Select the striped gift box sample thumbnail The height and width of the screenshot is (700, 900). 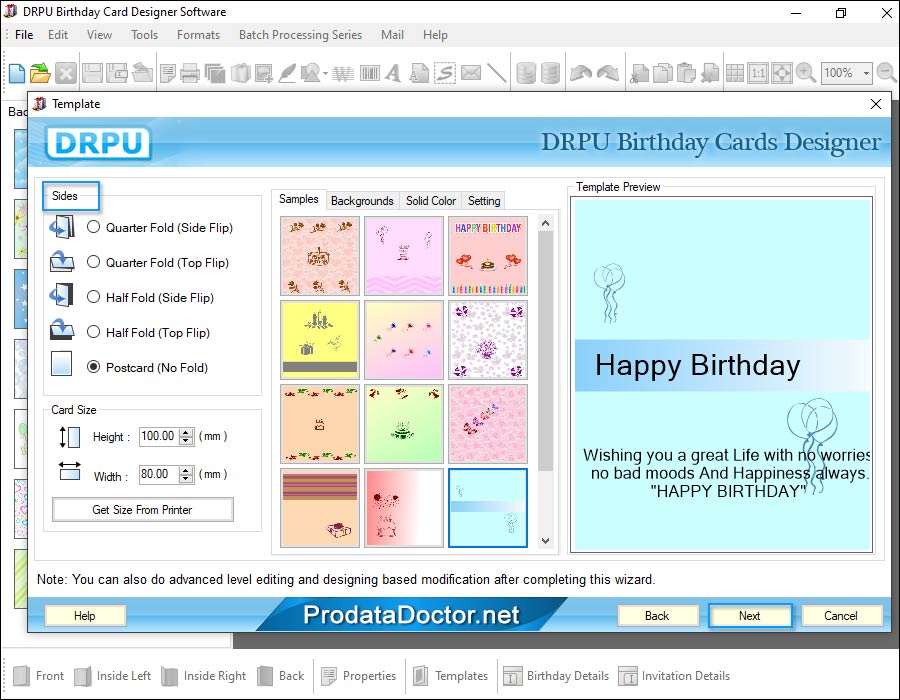coord(320,508)
